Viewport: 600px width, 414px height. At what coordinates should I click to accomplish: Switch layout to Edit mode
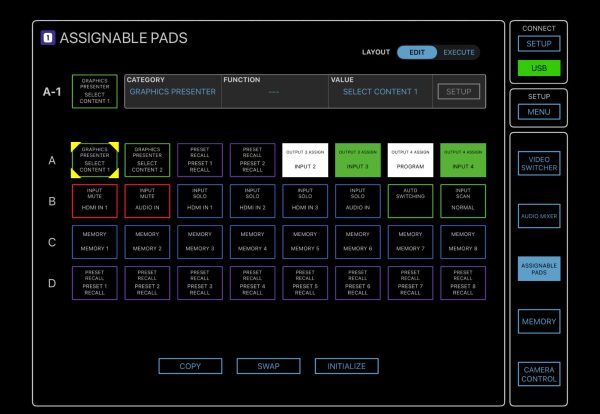[416, 52]
